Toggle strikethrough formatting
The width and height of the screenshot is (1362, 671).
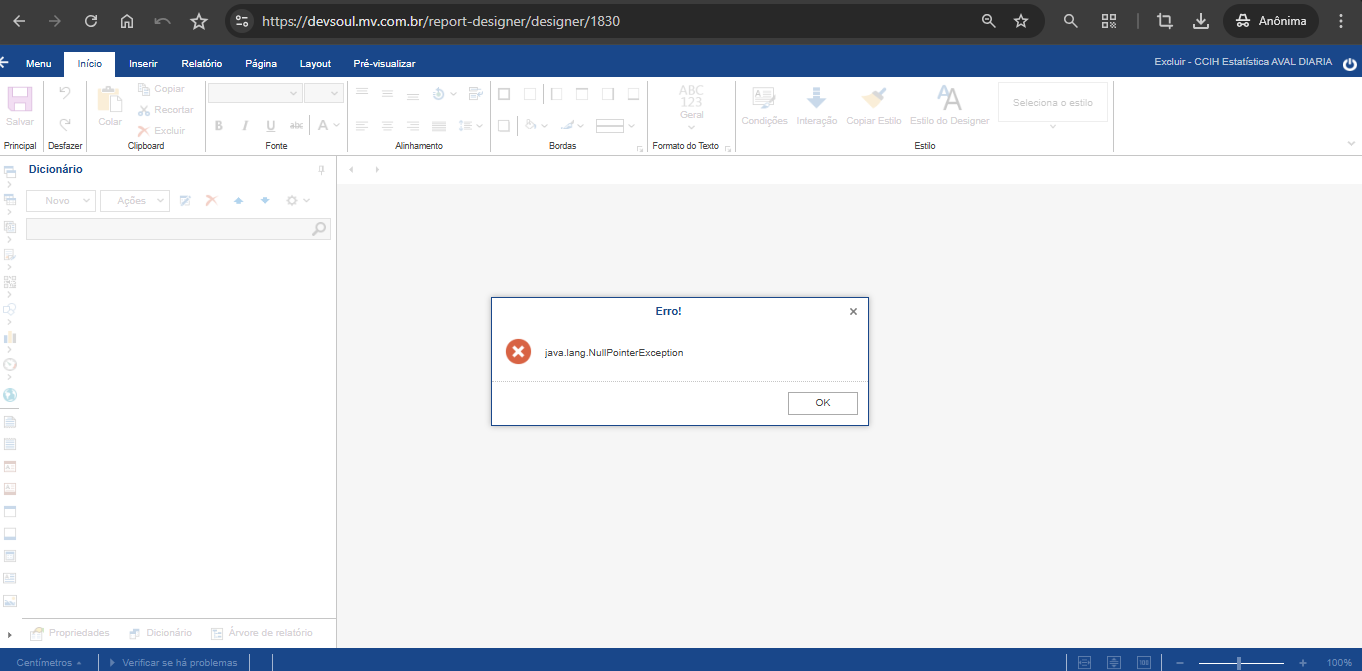pos(296,126)
